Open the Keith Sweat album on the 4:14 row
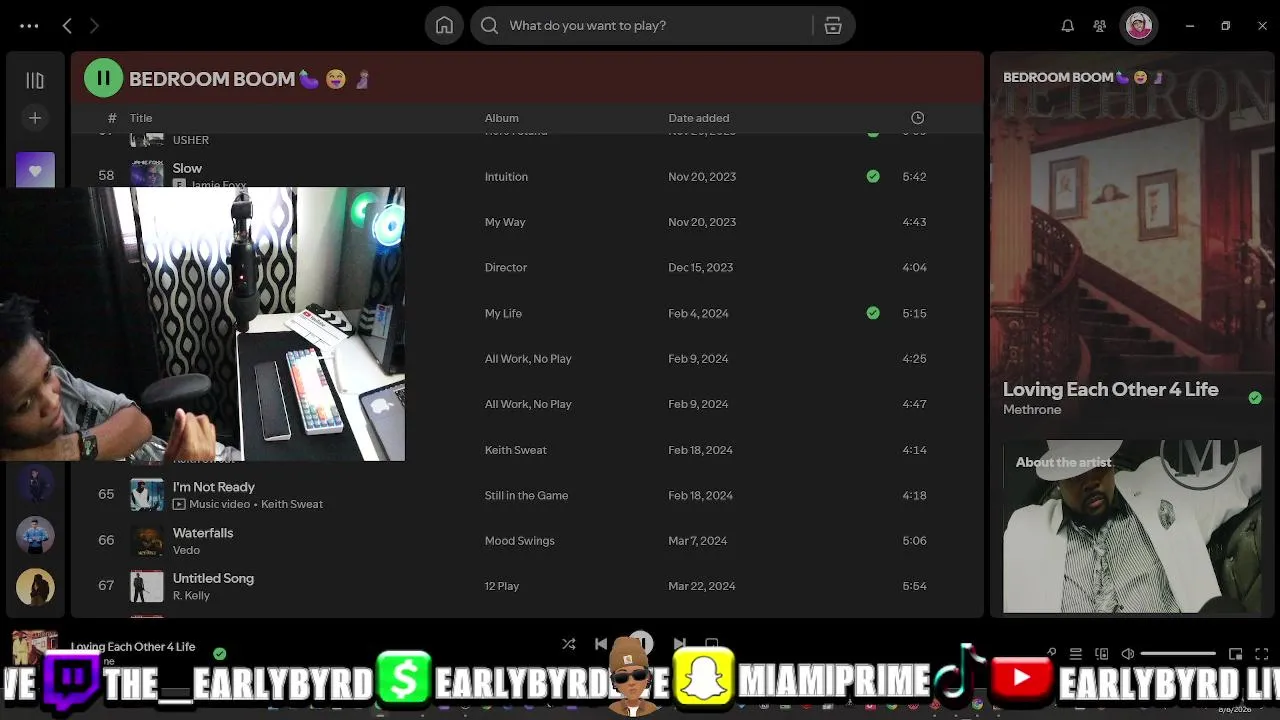This screenshot has height=720, width=1280. [x=516, y=450]
